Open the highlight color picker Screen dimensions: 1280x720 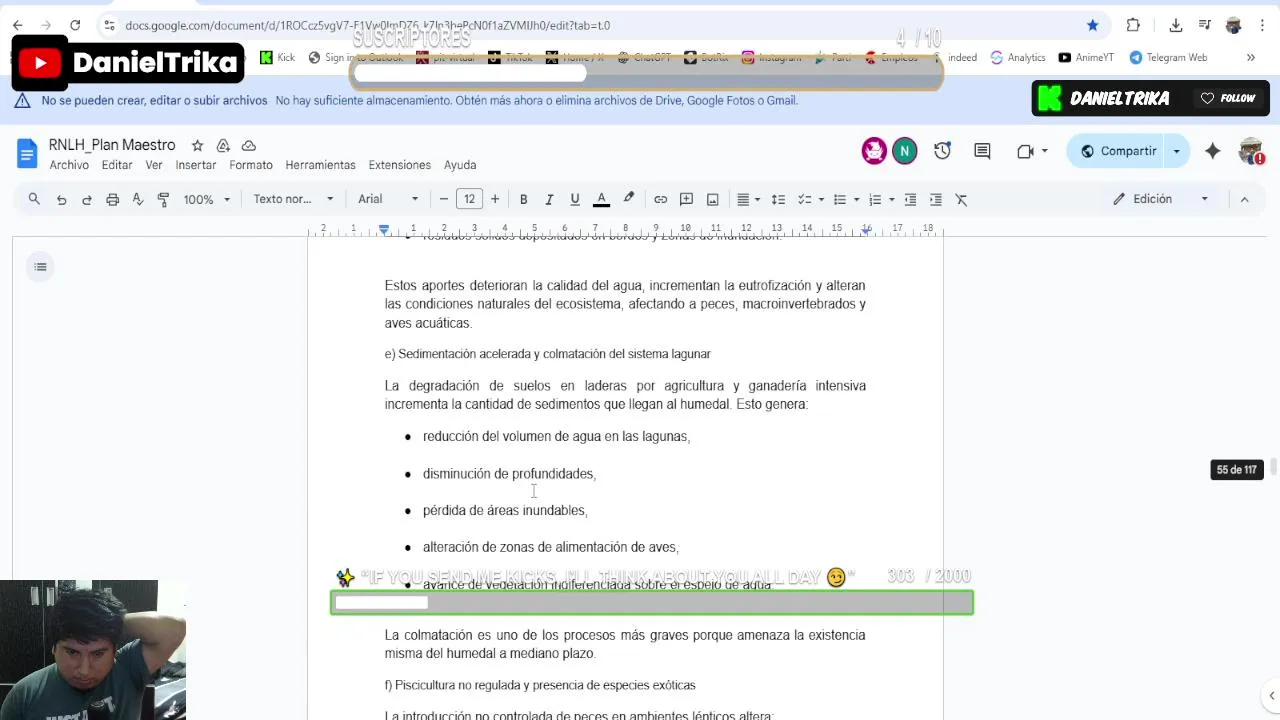tap(629, 199)
